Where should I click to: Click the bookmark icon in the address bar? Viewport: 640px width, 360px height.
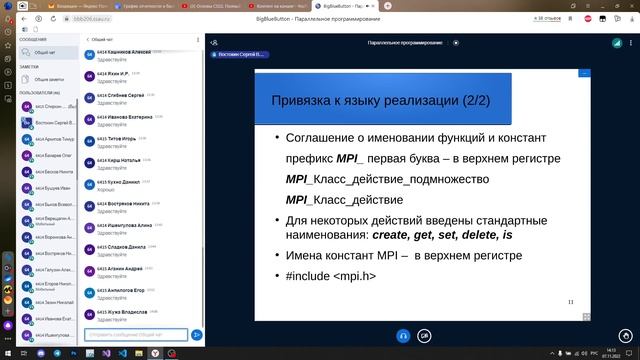tap(570, 19)
